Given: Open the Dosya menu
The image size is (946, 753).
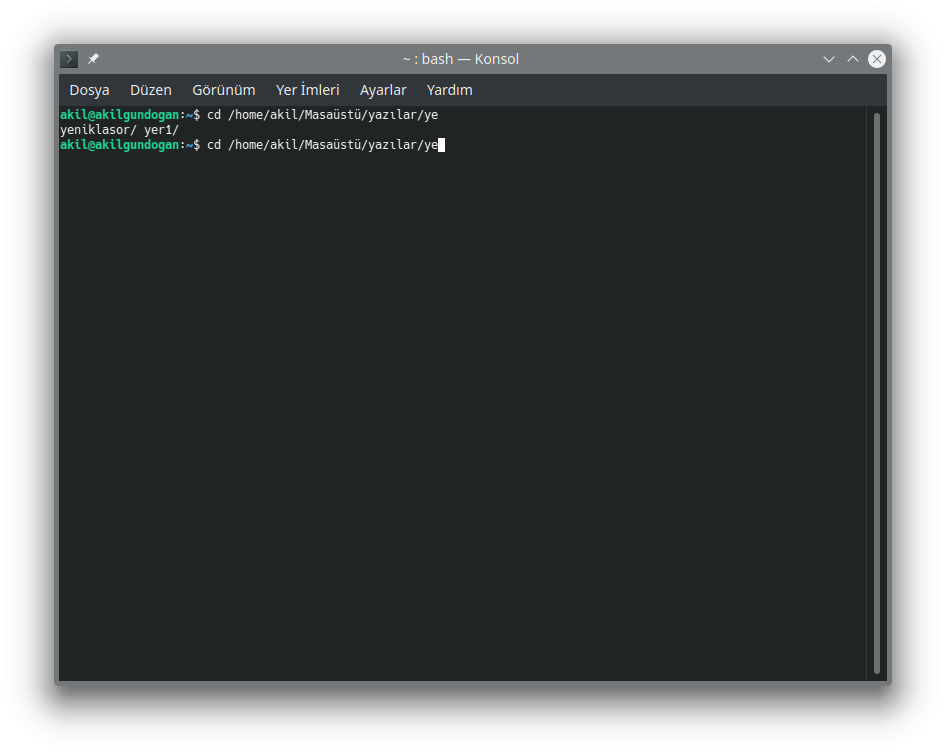Looking at the screenshot, I should coord(89,90).
